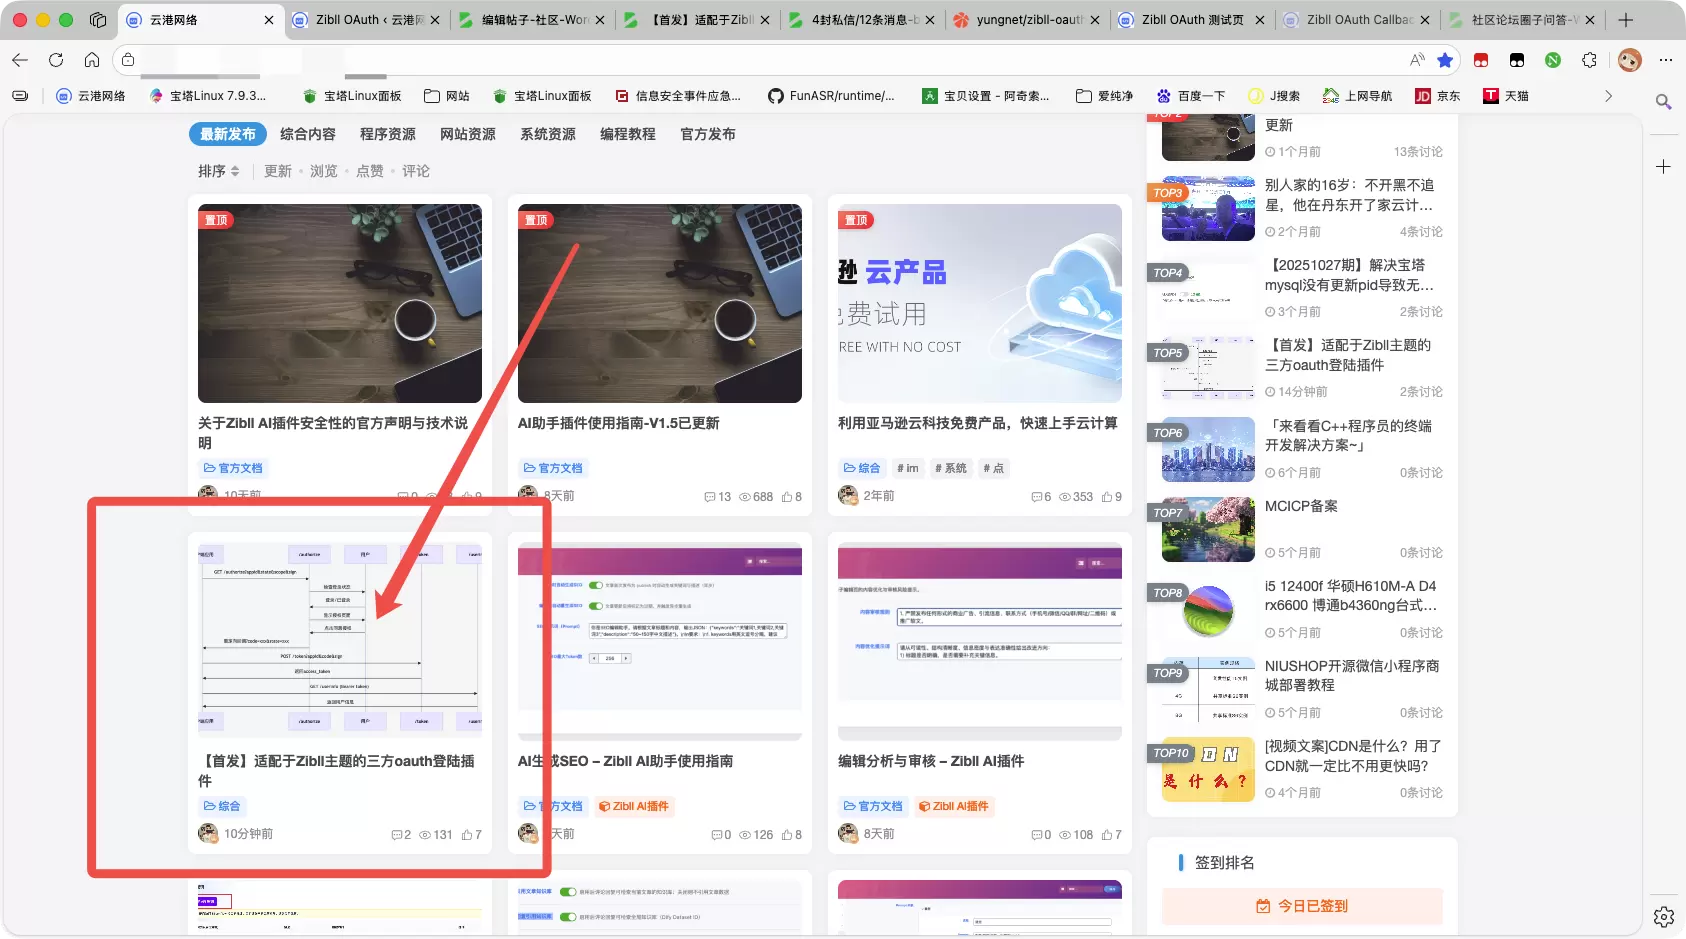The width and height of the screenshot is (1686, 939).
Task: Open the 网站 bookmark folder
Action: 447,96
